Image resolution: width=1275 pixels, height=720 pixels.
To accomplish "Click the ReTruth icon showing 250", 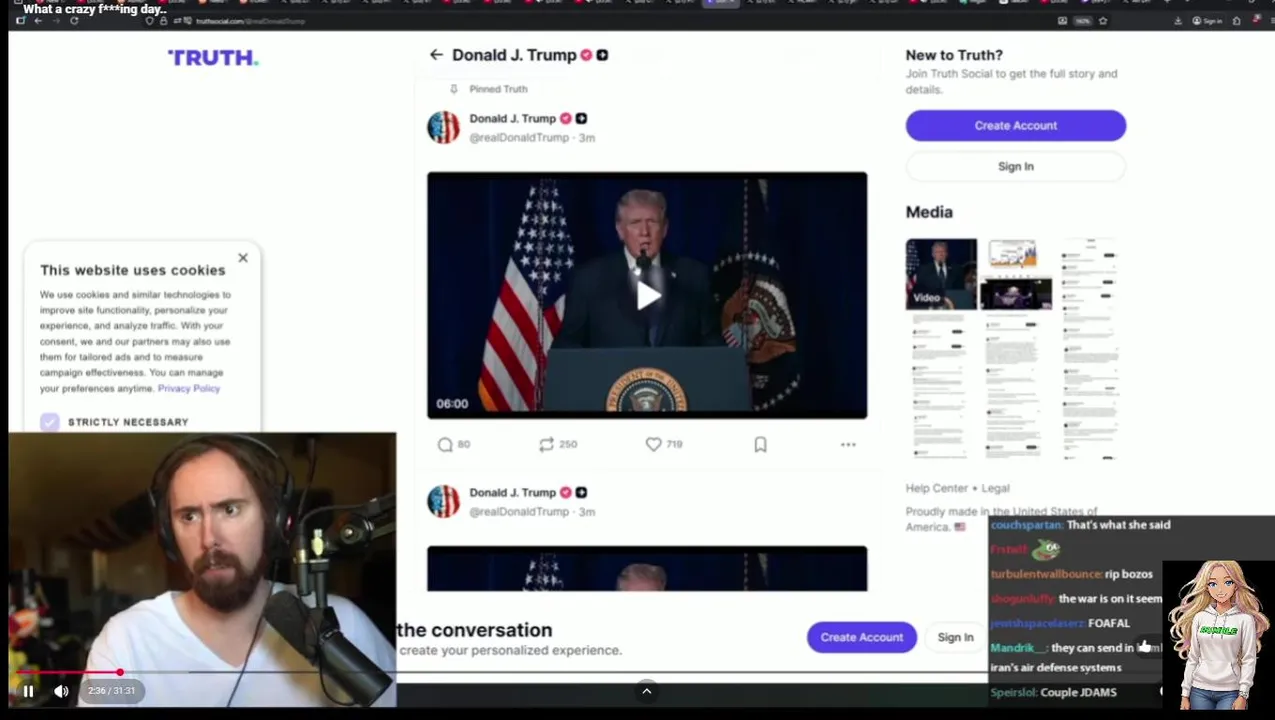I will (546, 444).
